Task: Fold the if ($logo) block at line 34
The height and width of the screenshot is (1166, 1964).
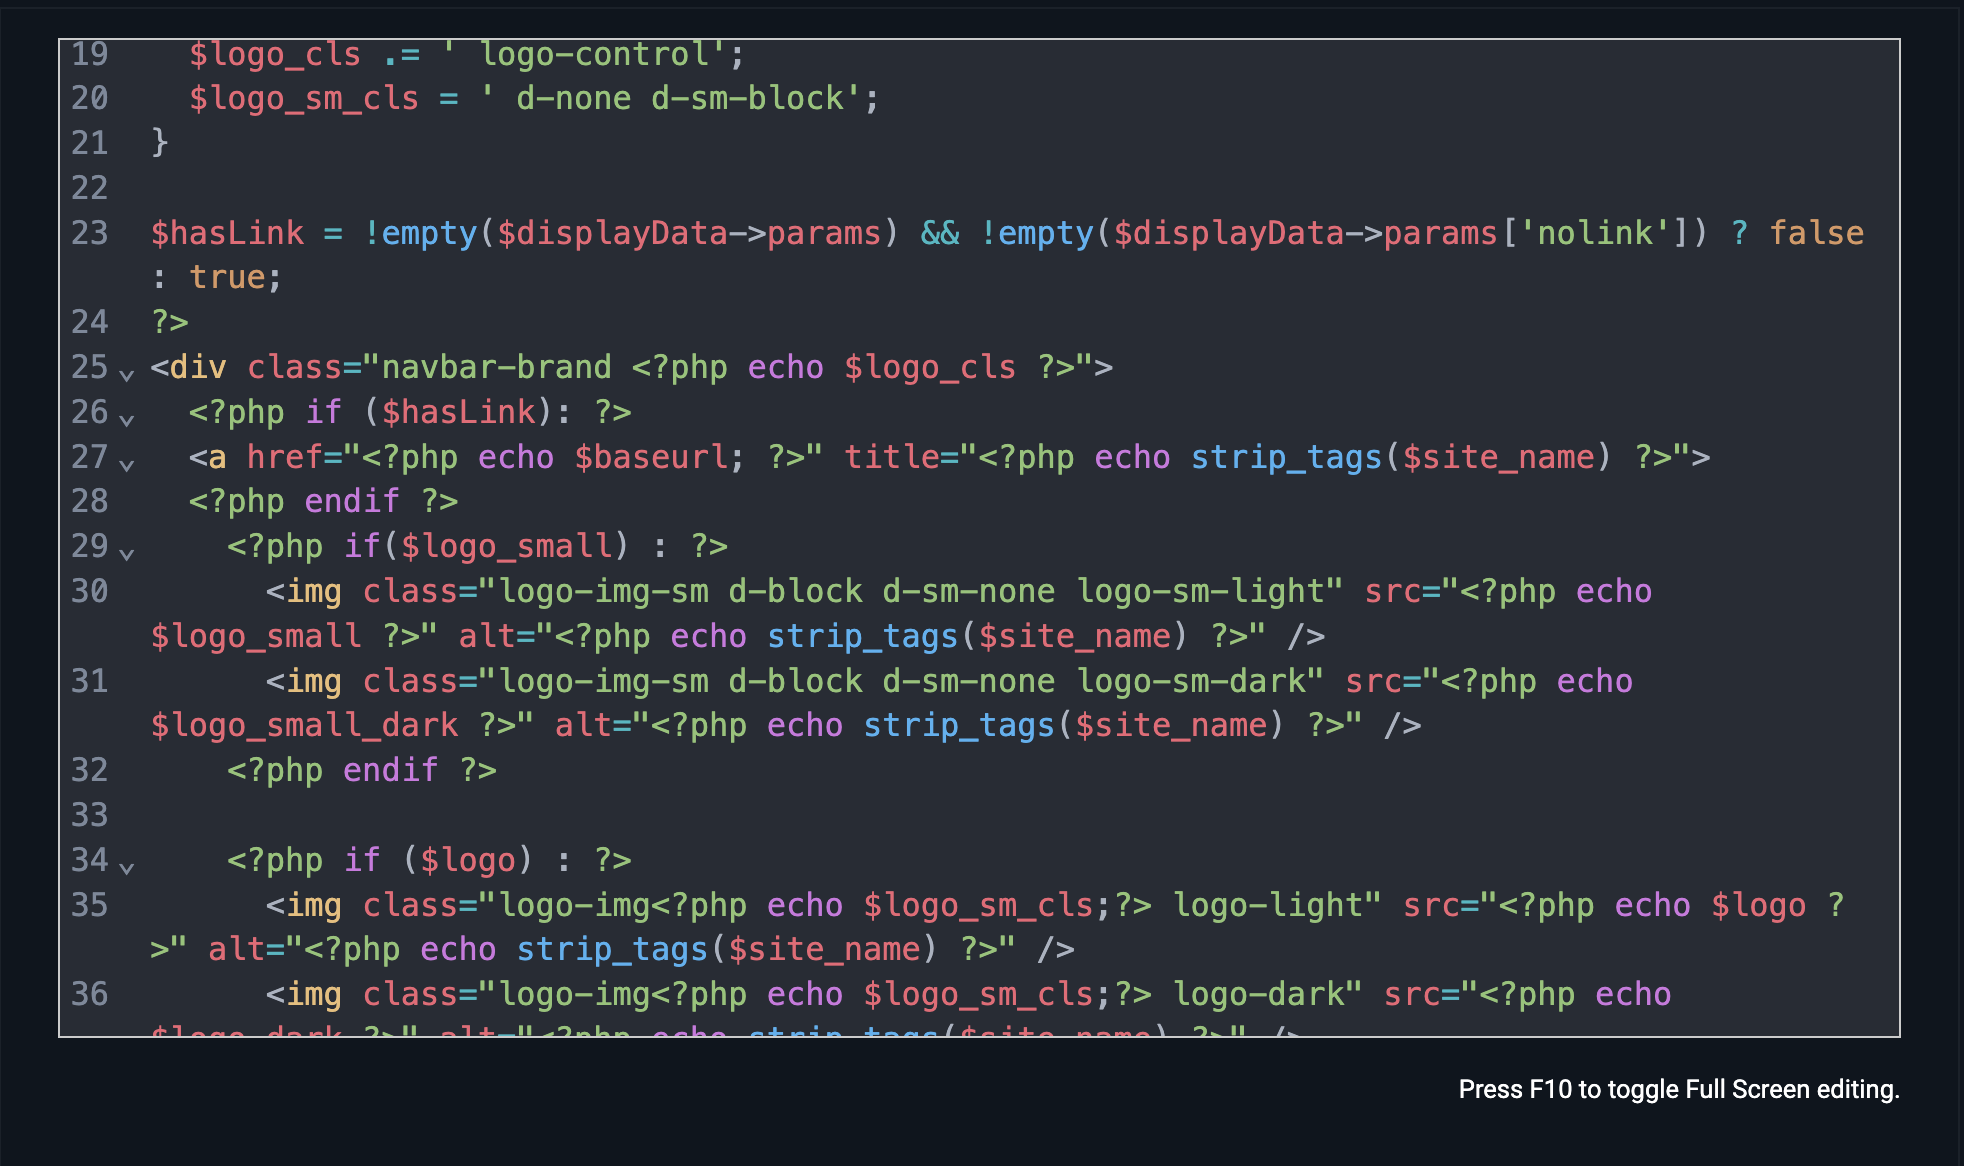Action: coord(126,867)
